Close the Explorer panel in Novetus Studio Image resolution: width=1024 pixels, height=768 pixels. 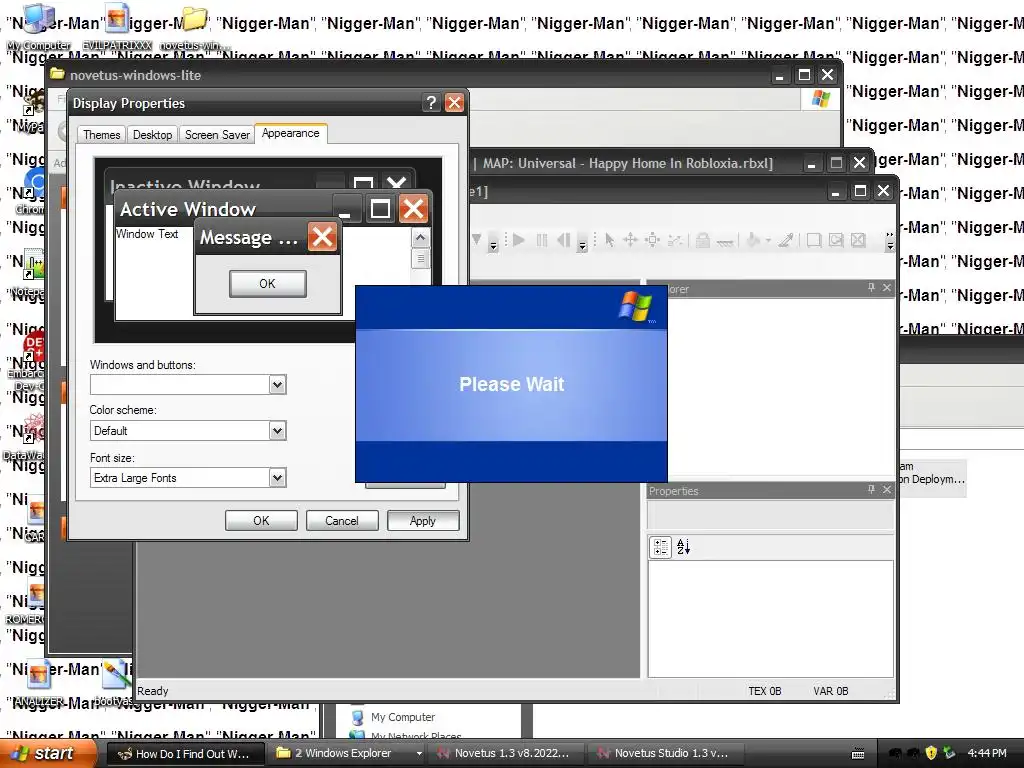pyautogui.click(x=886, y=287)
